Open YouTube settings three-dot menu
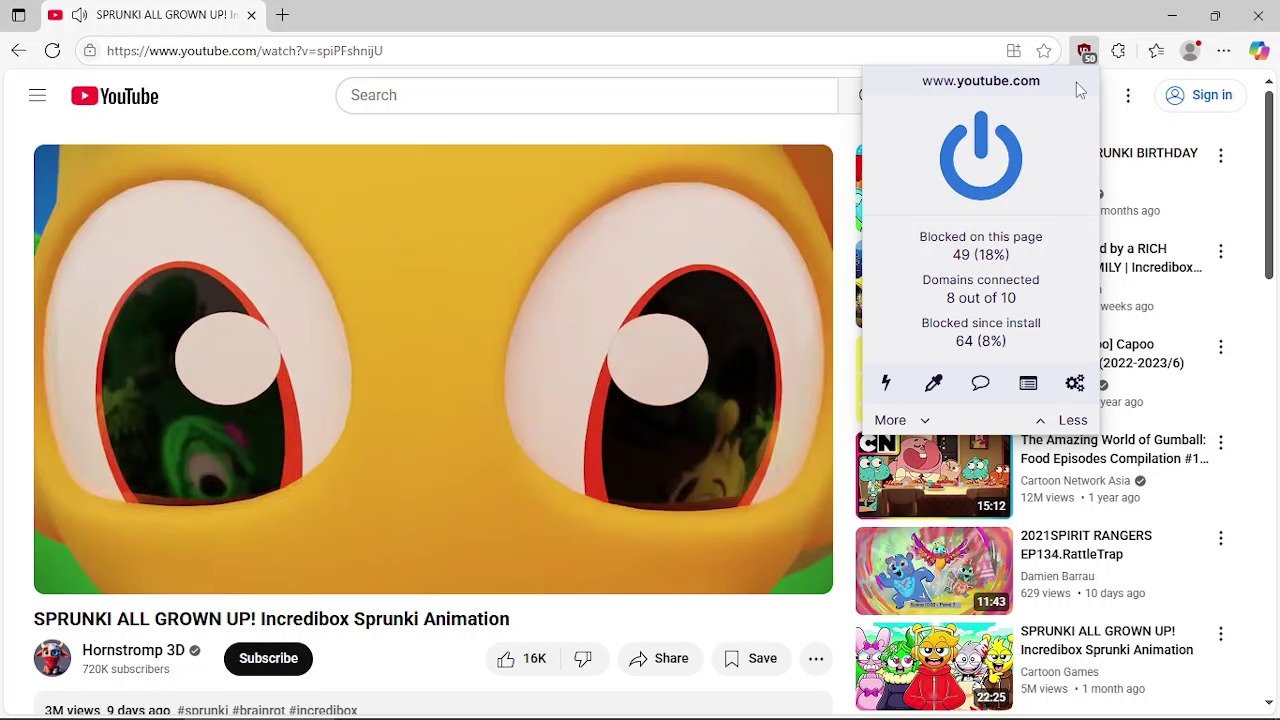1280x720 pixels. click(x=1128, y=95)
